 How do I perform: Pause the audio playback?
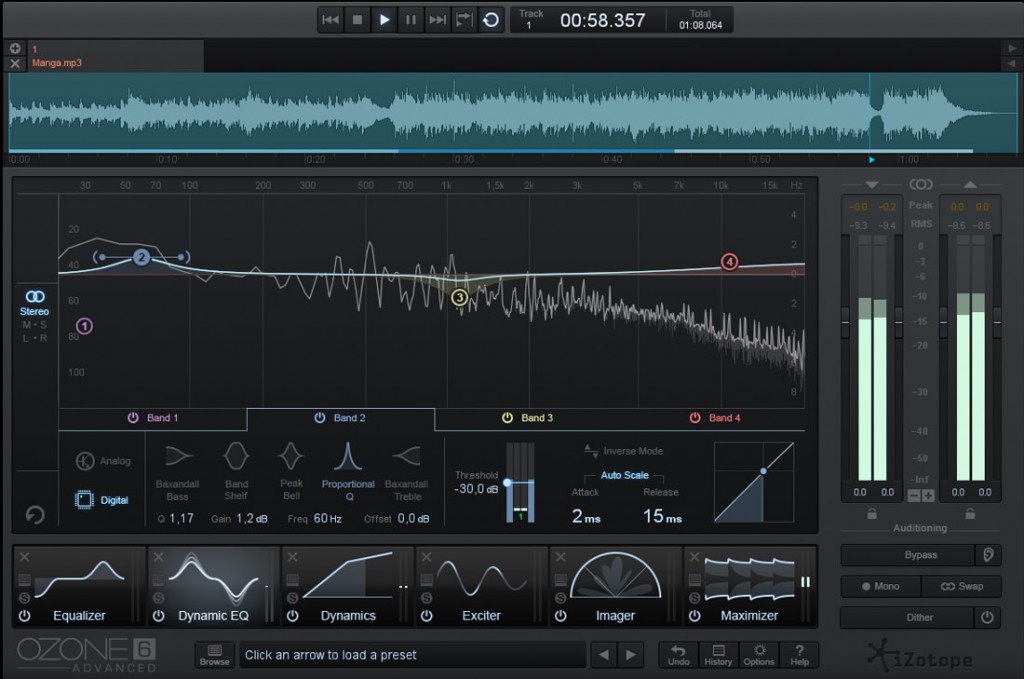point(411,20)
